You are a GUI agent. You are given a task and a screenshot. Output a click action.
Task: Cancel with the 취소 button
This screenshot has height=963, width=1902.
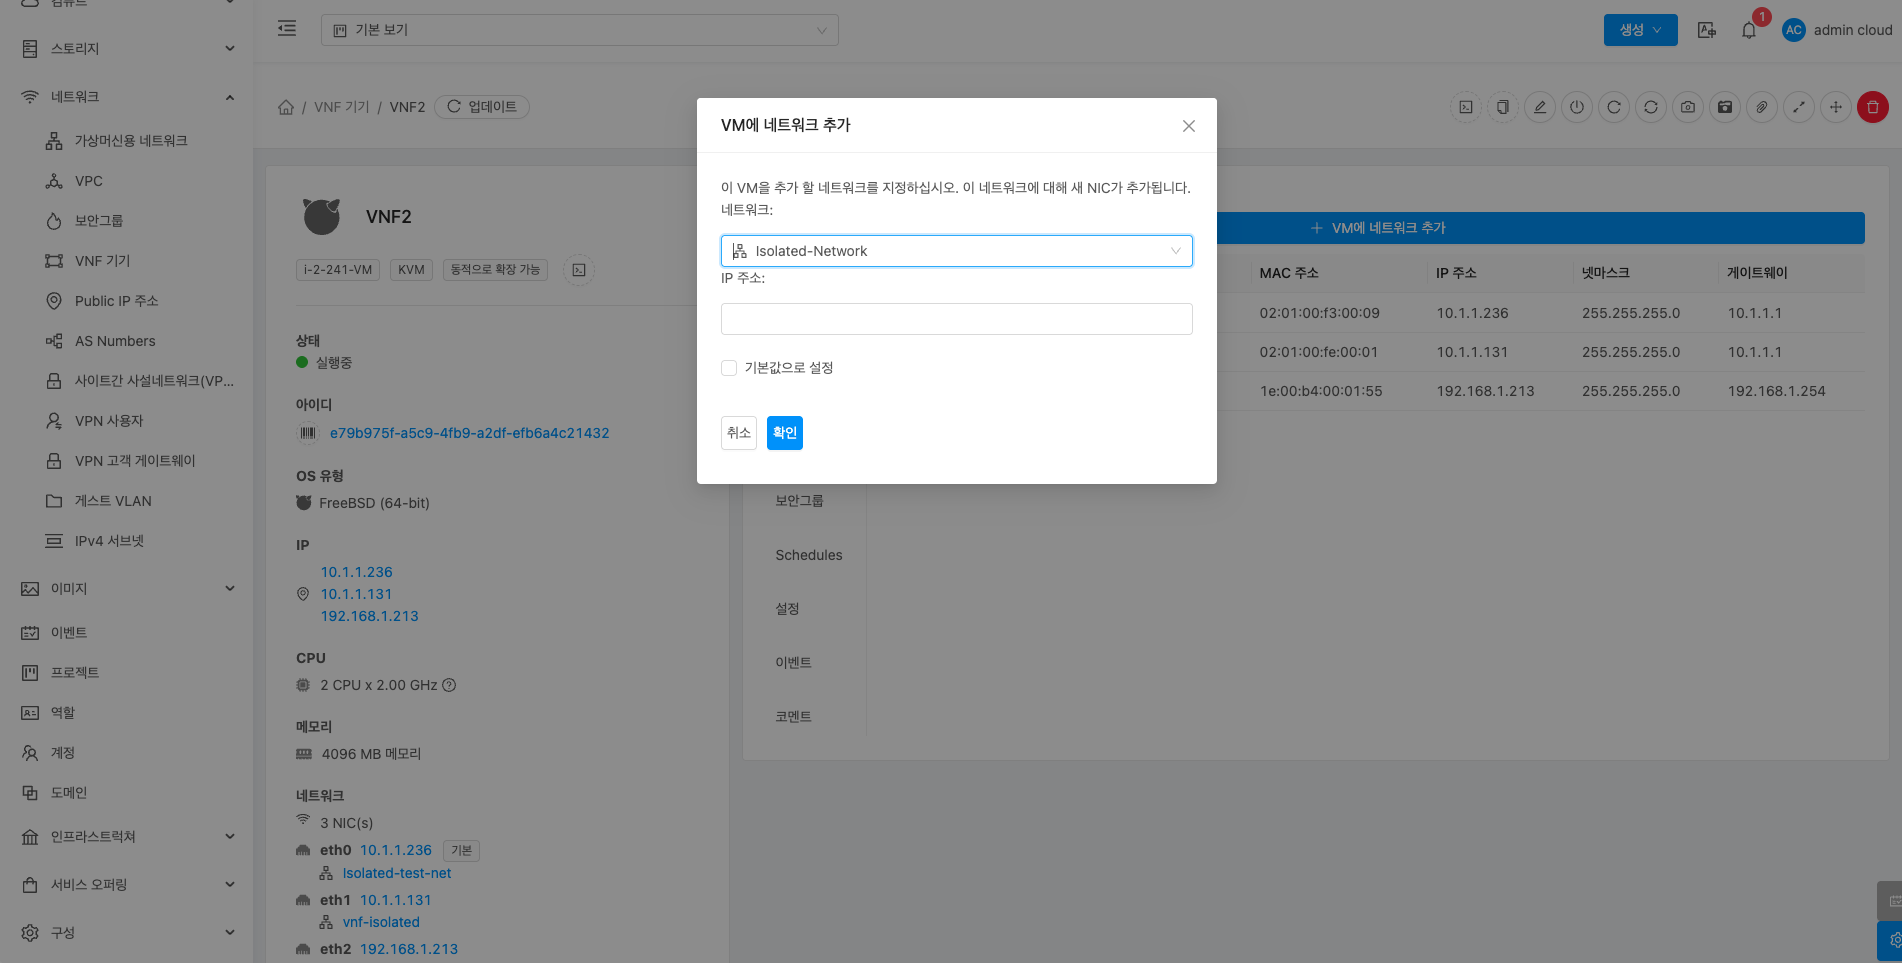(x=738, y=433)
